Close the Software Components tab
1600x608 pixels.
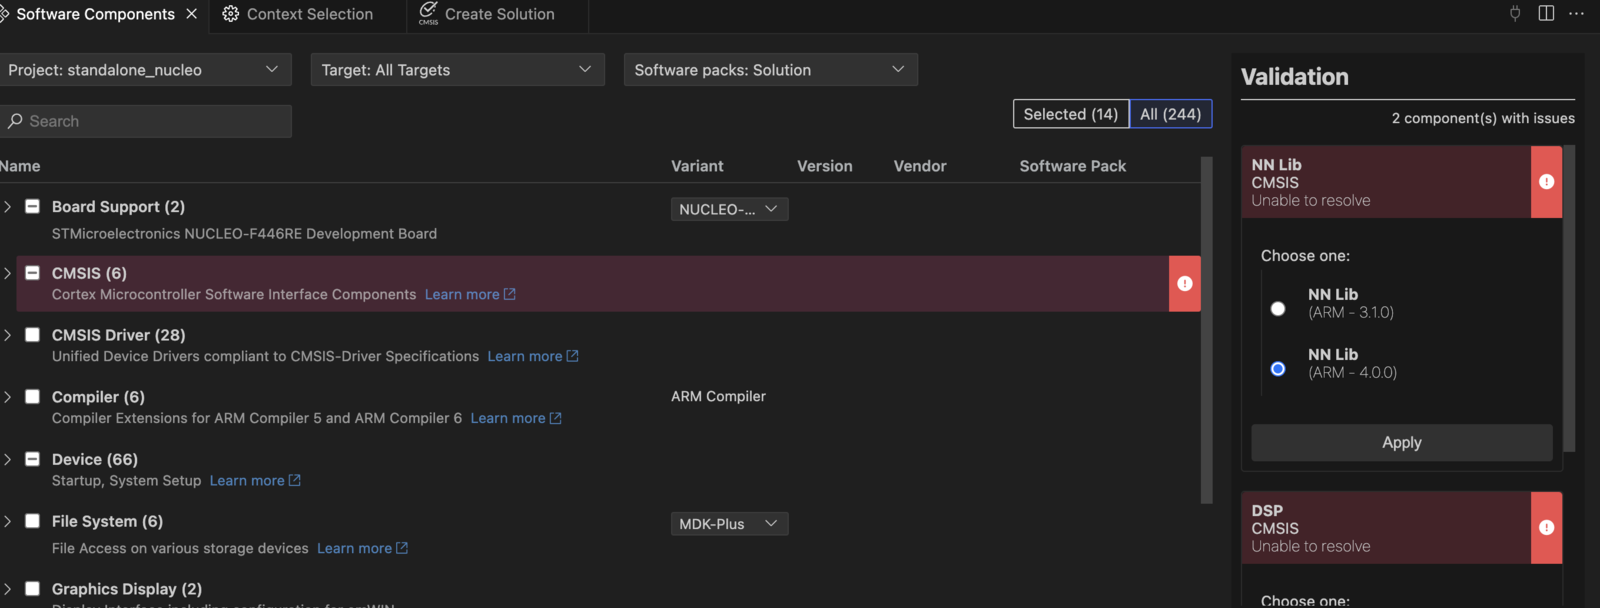(x=191, y=14)
